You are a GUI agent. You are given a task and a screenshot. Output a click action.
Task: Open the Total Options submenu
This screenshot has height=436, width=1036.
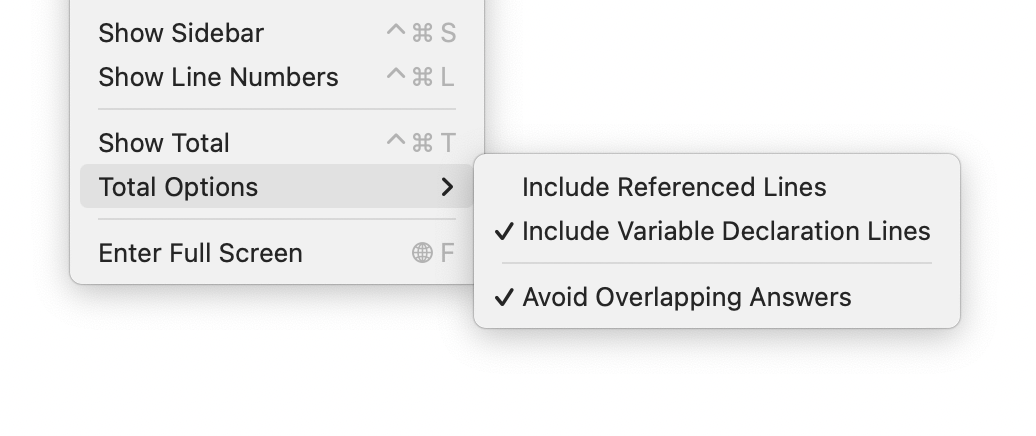coord(277,187)
